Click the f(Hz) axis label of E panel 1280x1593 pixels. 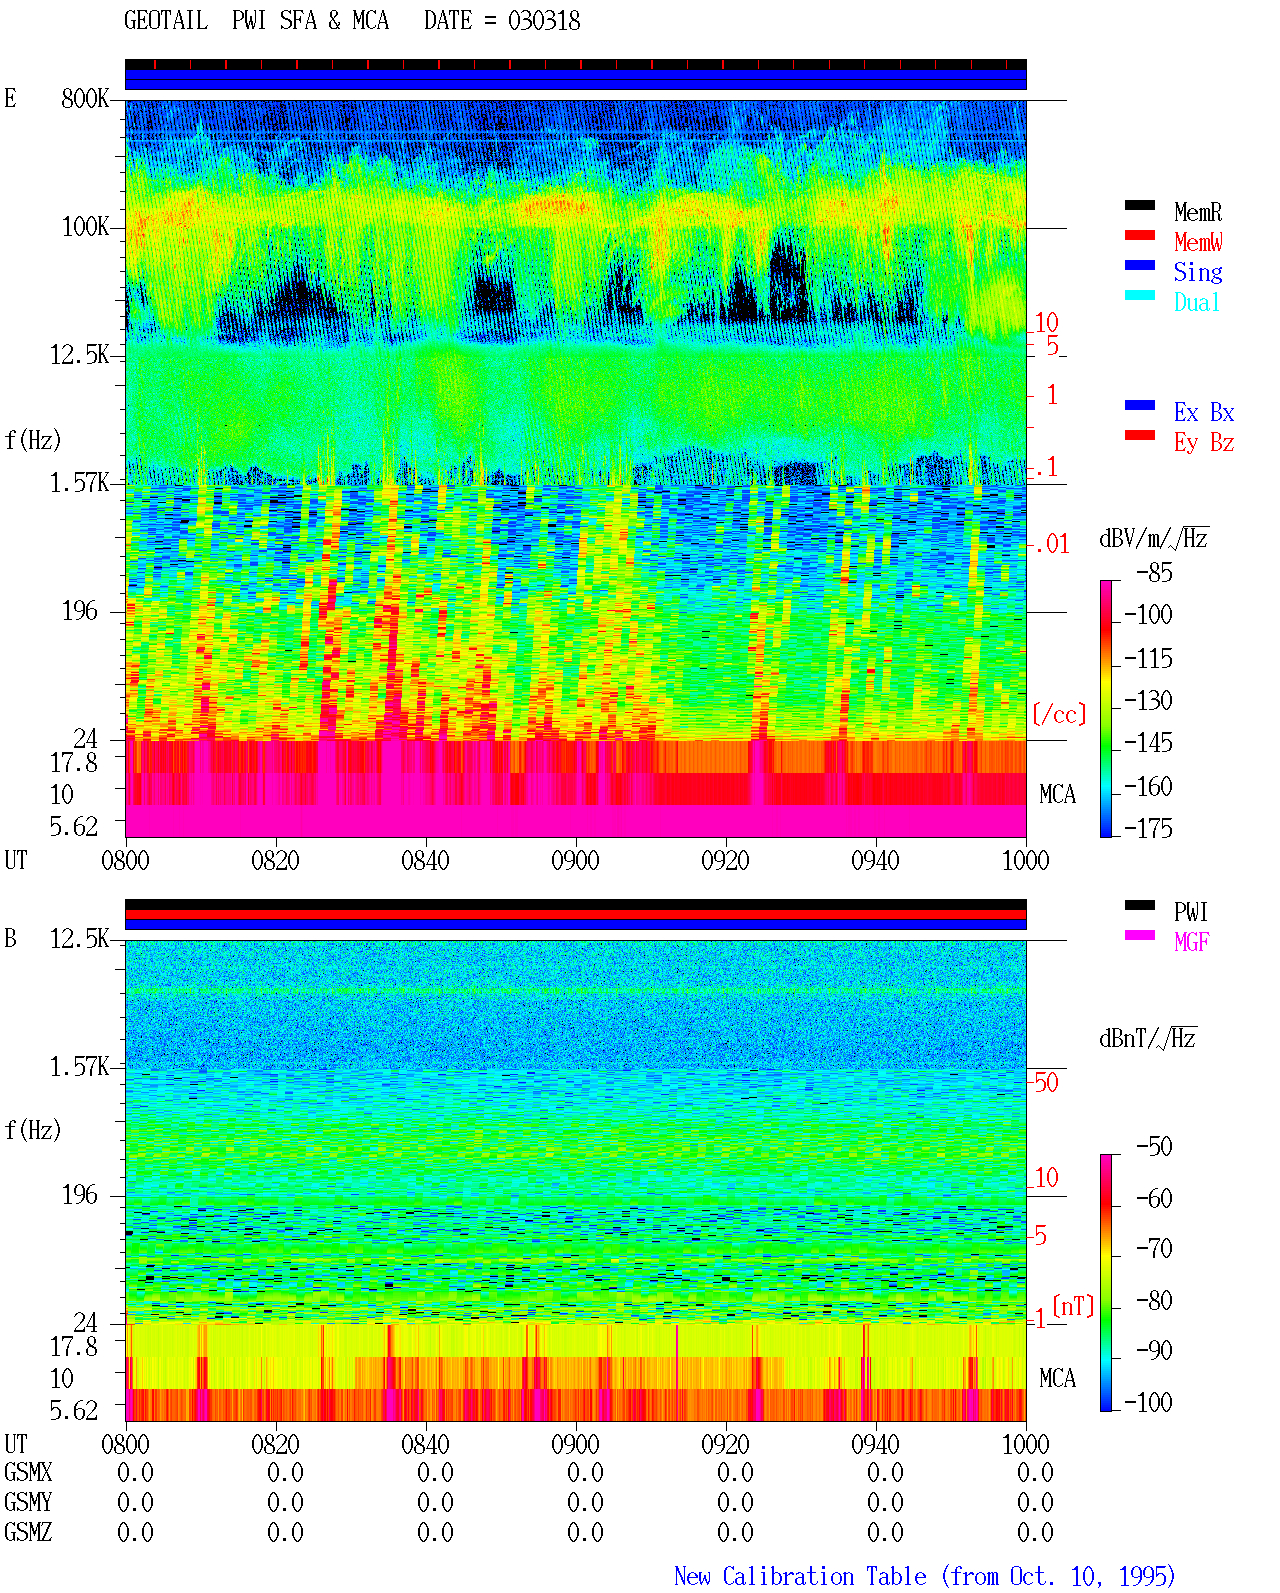pyautogui.click(x=33, y=440)
